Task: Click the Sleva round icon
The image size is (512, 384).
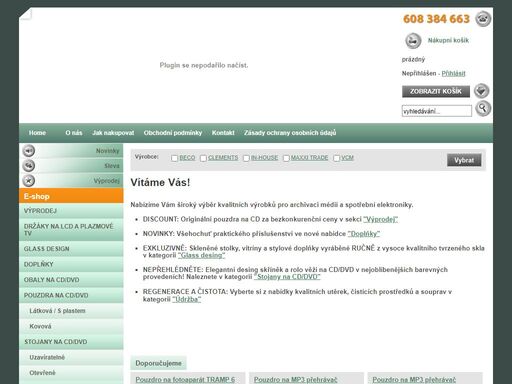Action: pos(29,166)
